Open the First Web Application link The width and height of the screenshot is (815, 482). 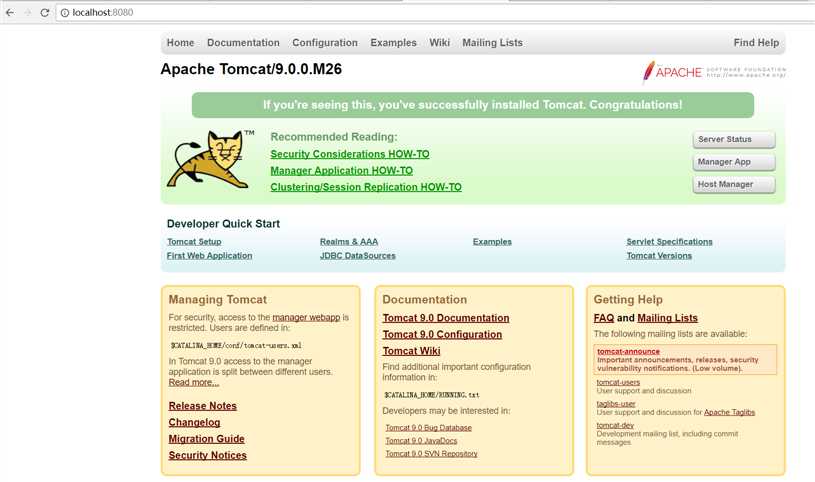tap(209, 256)
